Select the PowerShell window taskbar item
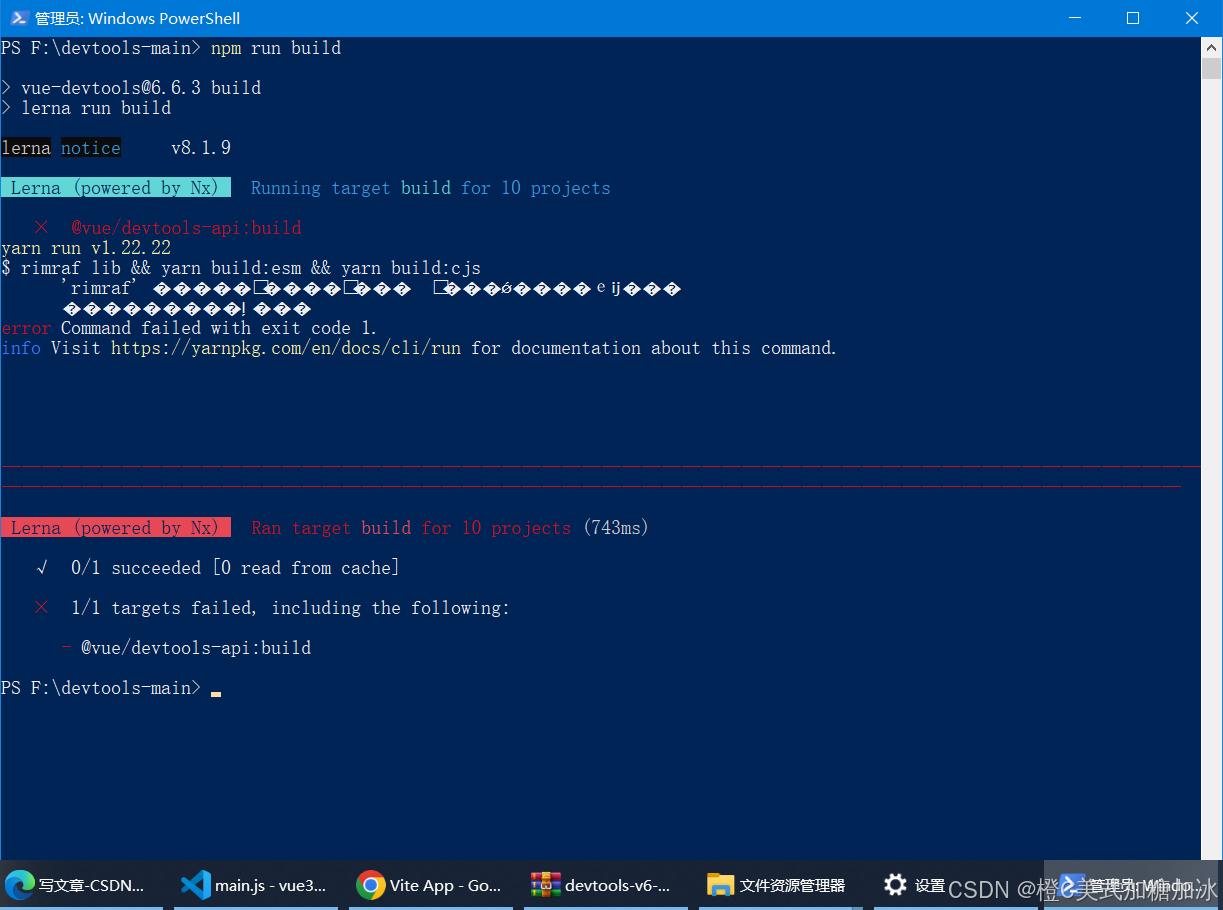The image size is (1223, 910). coord(1133,885)
